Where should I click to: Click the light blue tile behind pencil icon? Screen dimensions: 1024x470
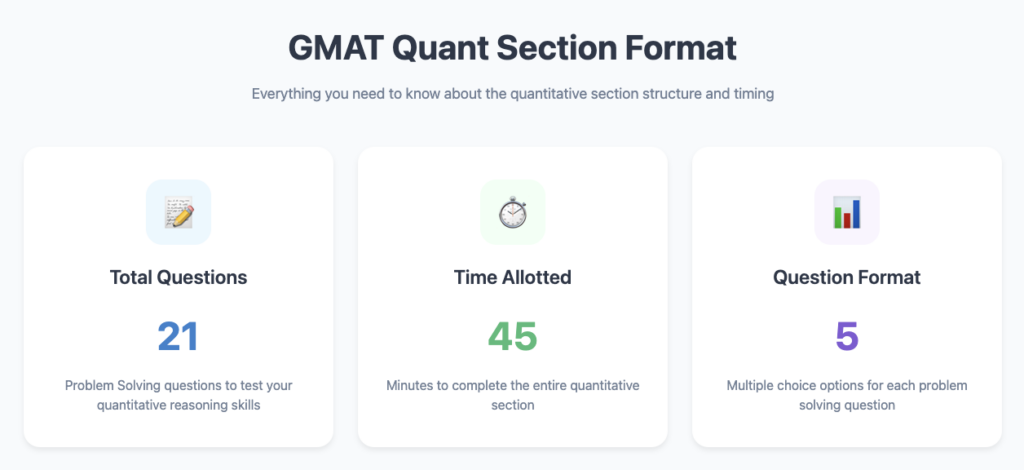[x=178, y=212]
